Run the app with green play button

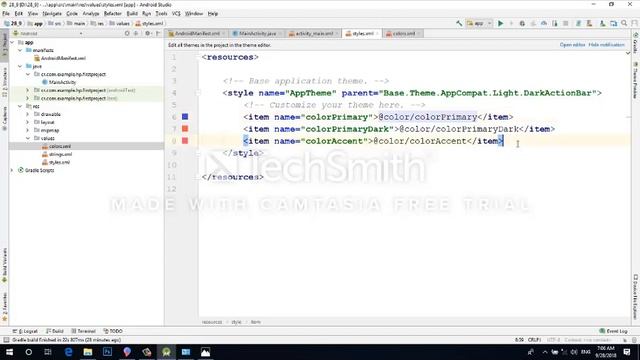pos(500,24)
